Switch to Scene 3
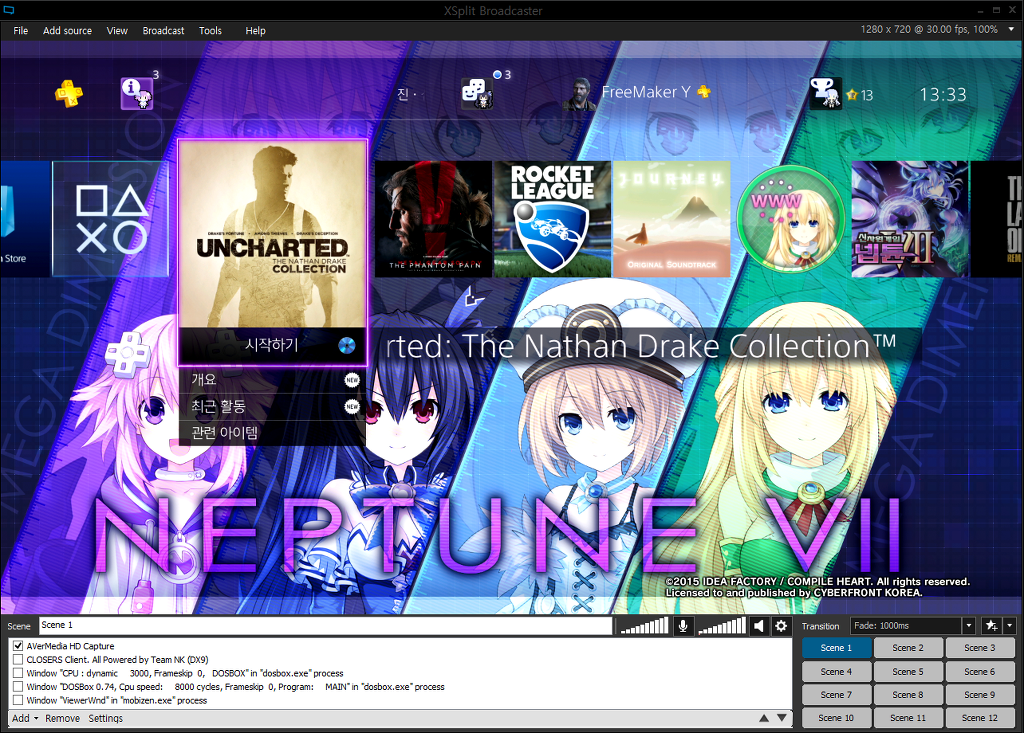This screenshot has height=733, width=1024. click(x=980, y=647)
